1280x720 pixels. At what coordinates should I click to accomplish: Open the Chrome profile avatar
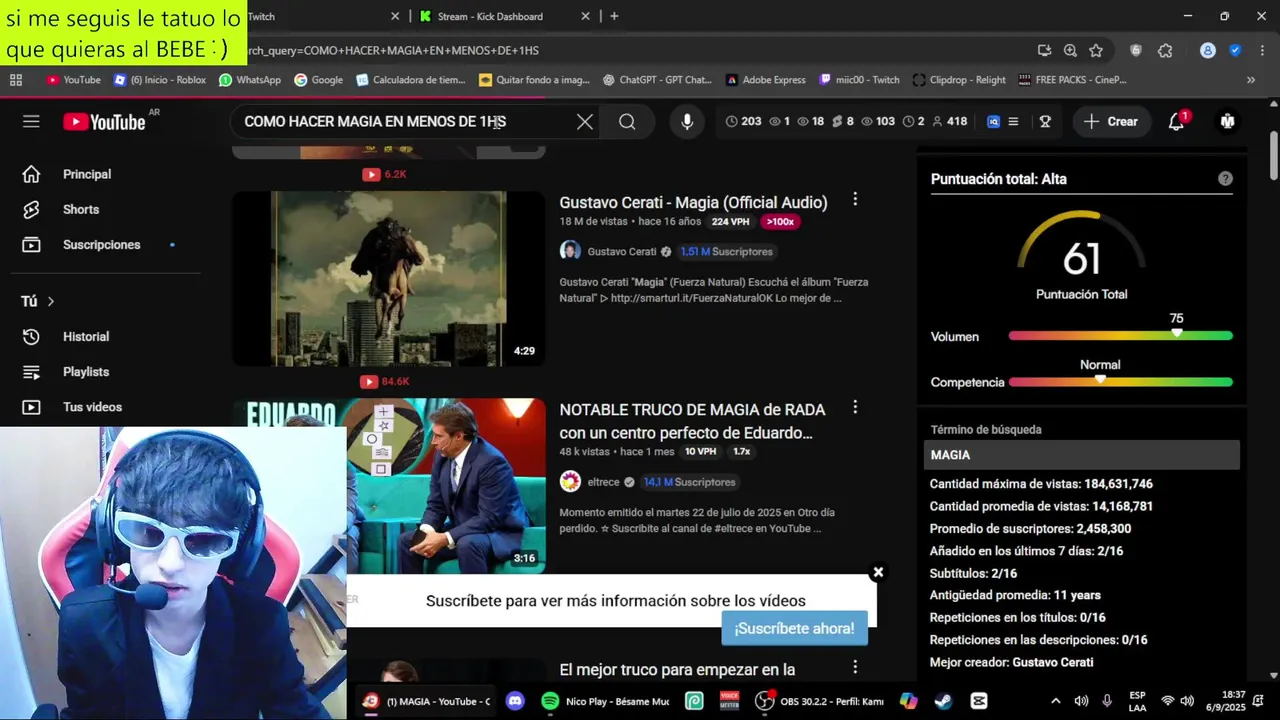(x=1208, y=50)
